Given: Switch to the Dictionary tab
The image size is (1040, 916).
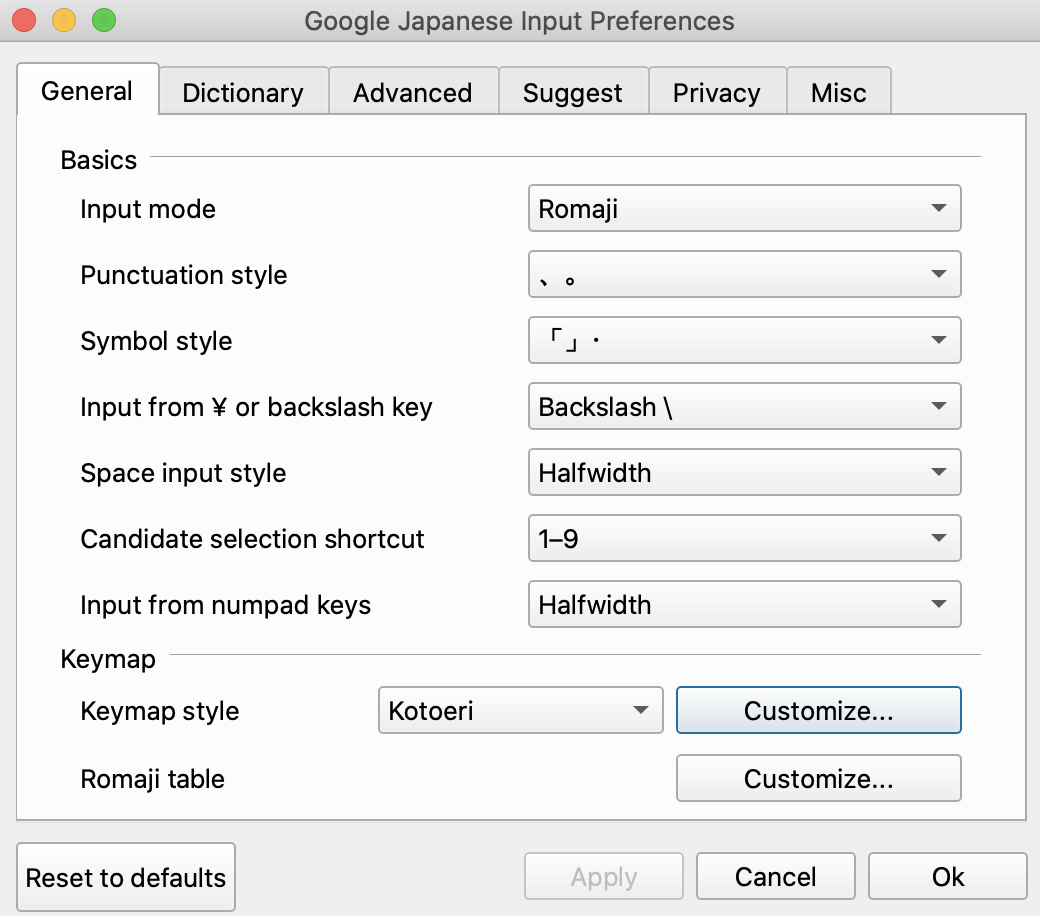Looking at the screenshot, I should coord(243,92).
